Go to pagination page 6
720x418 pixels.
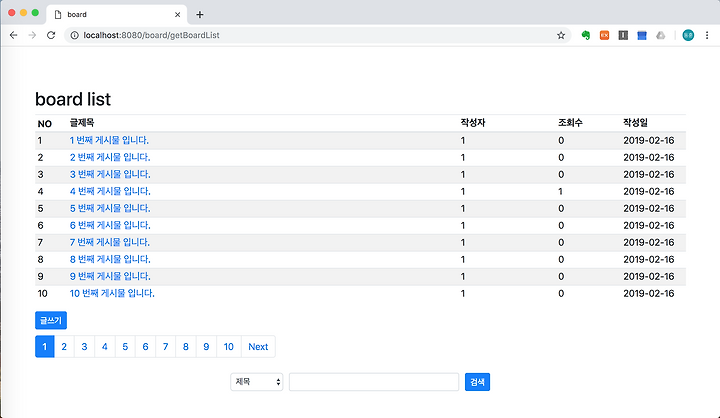coord(145,347)
